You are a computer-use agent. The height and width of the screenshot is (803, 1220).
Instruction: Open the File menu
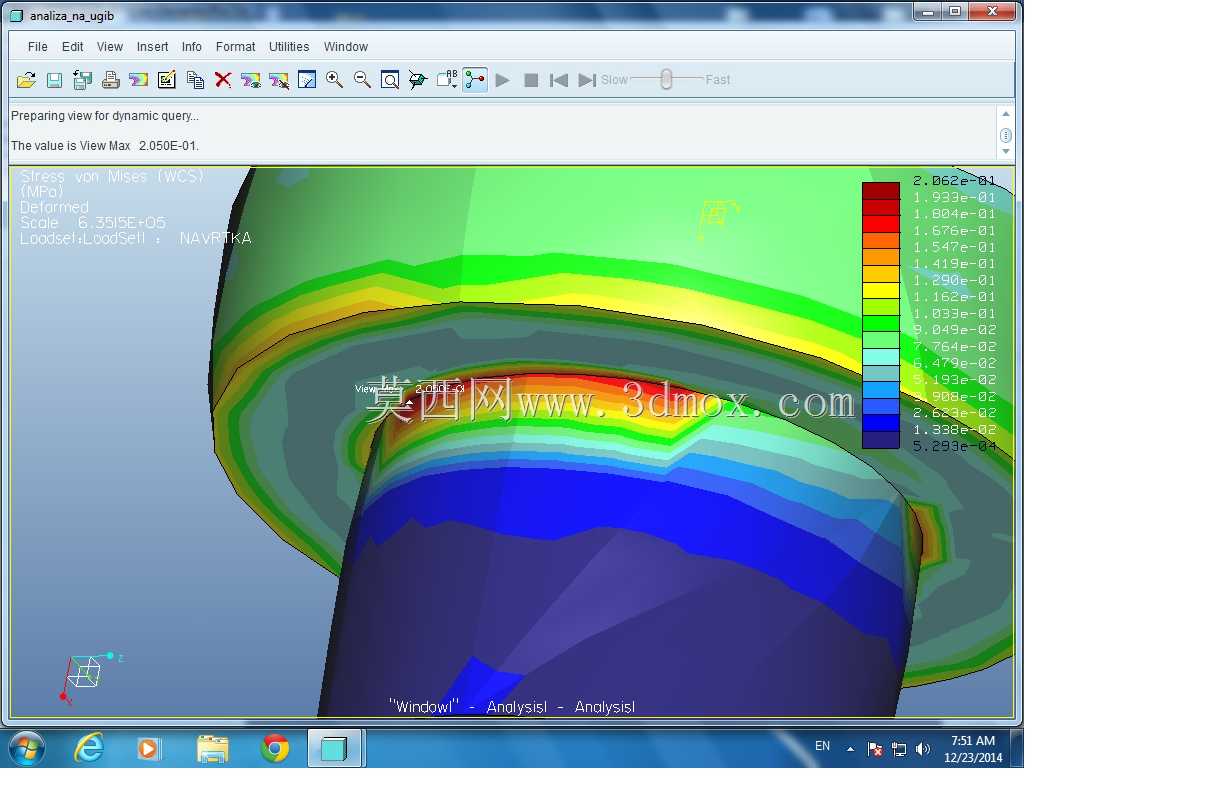pyautogui.click(x=38, y=47)
